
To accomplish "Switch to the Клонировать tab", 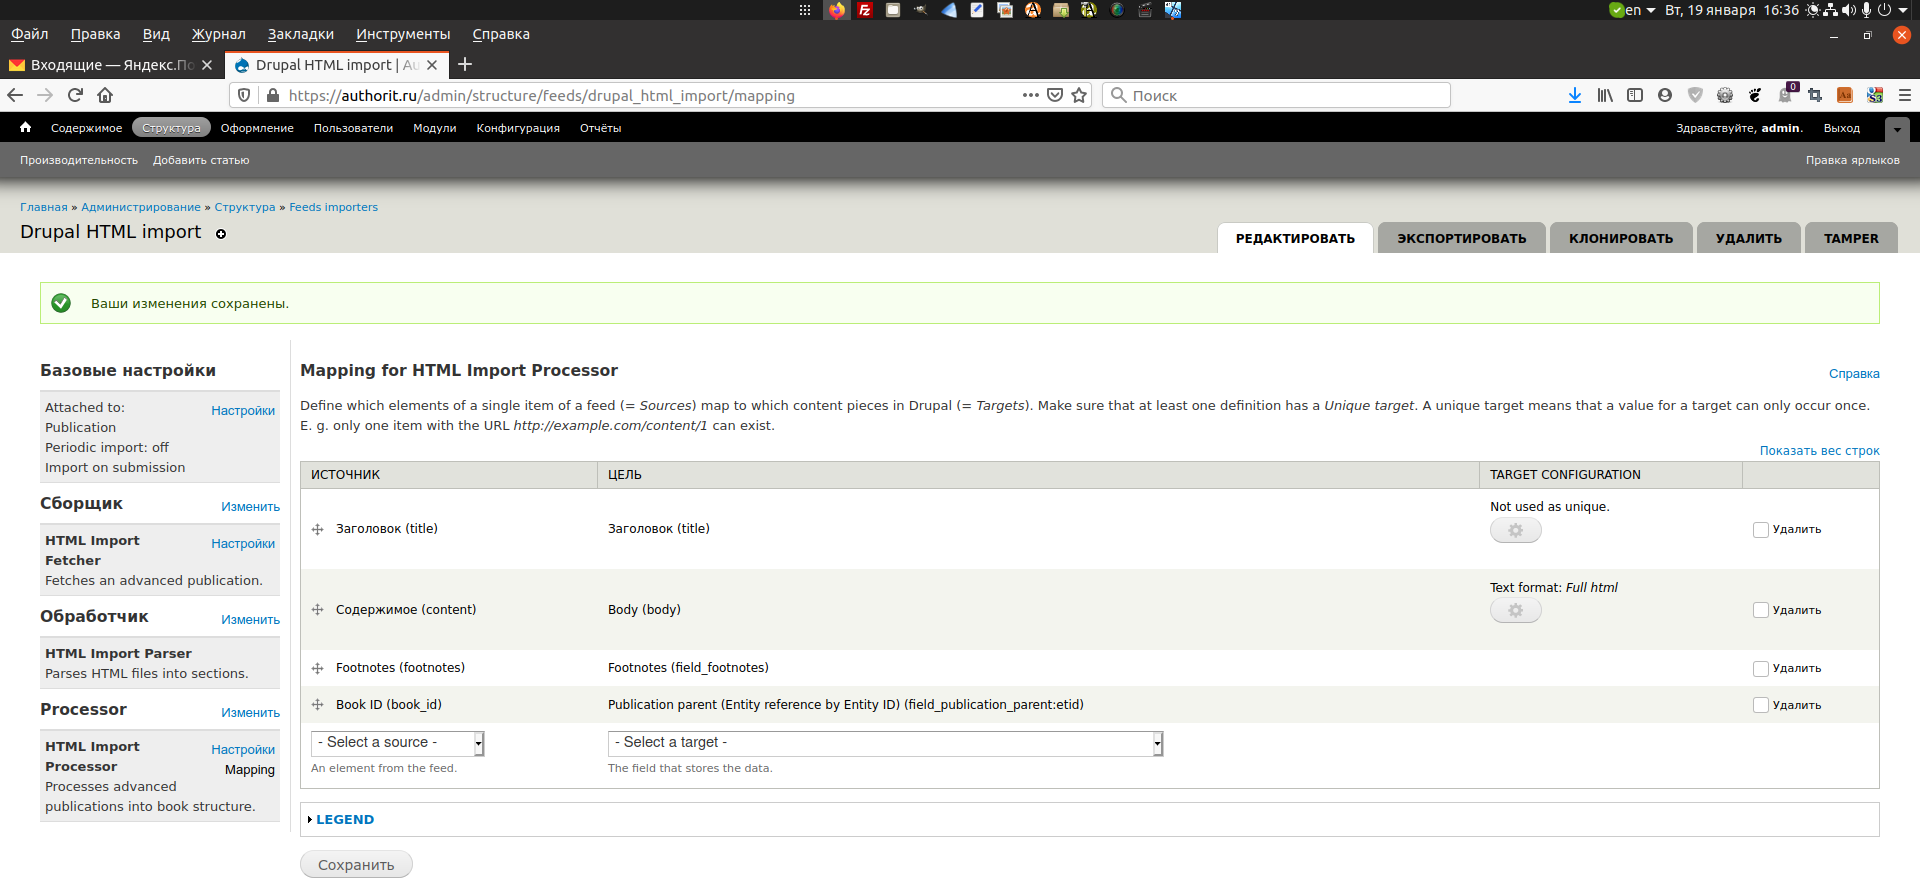I will [x=1621, y=238].
